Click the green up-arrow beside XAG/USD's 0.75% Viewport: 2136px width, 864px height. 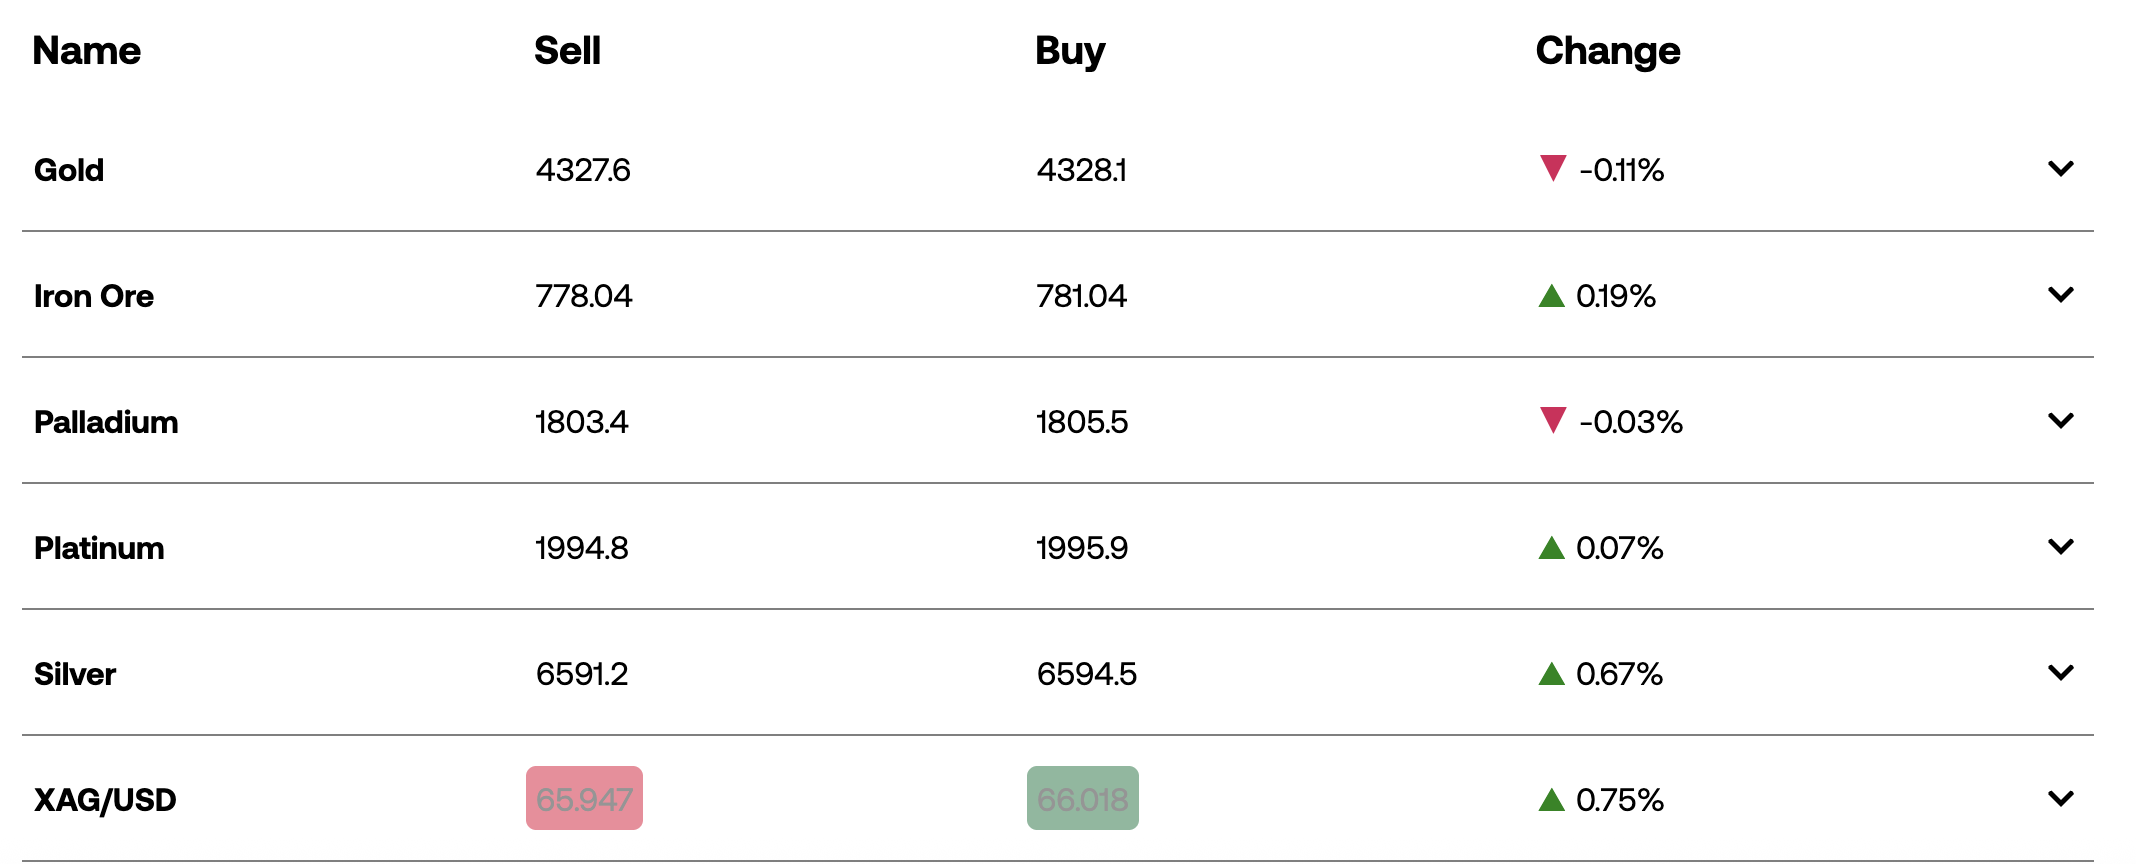pos(1553,799)
